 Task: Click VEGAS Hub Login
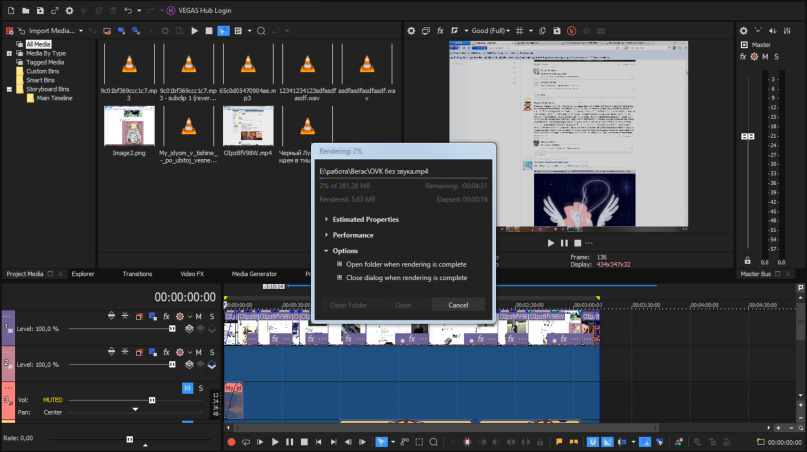pos(205,10)
